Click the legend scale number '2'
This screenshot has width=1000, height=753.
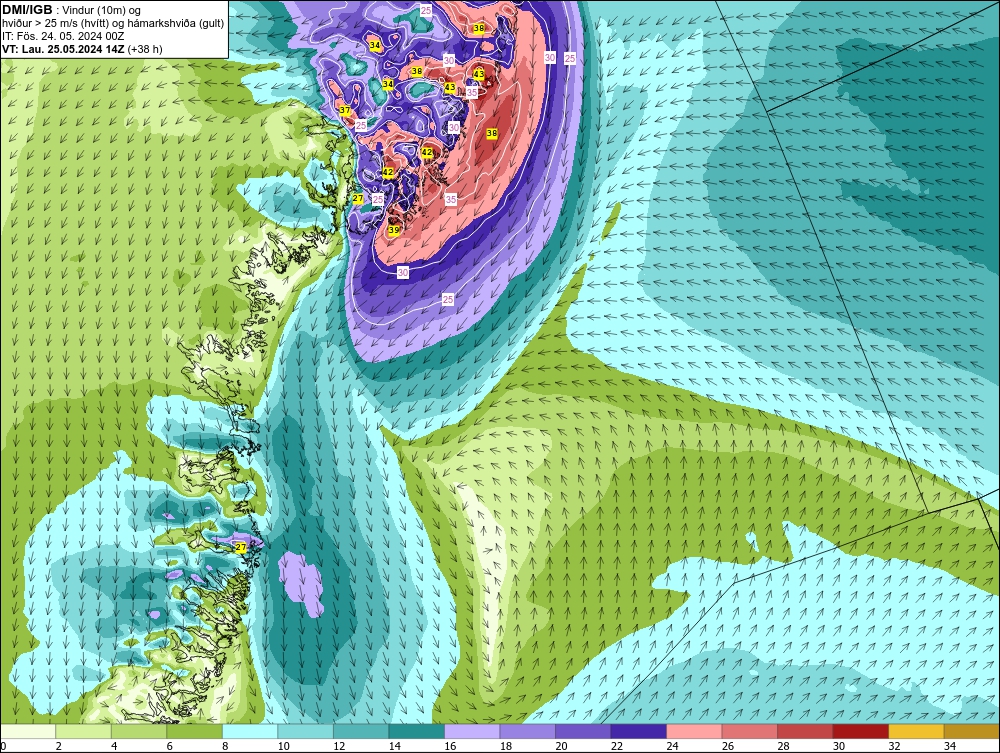coord(59,746)
